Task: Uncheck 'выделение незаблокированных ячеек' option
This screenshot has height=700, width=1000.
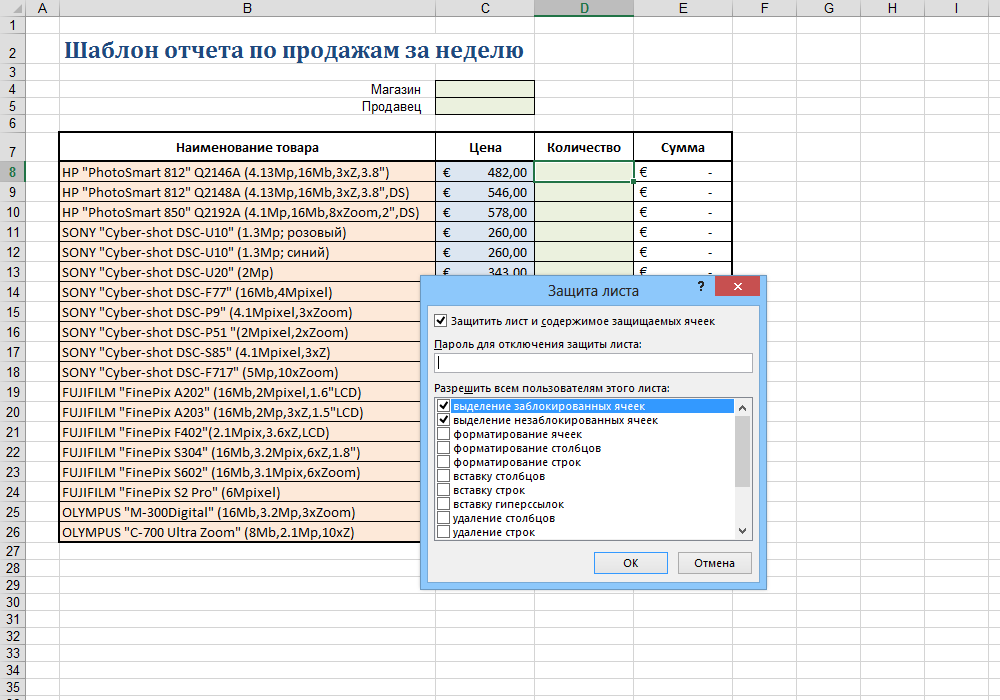Action: (444, 420)
